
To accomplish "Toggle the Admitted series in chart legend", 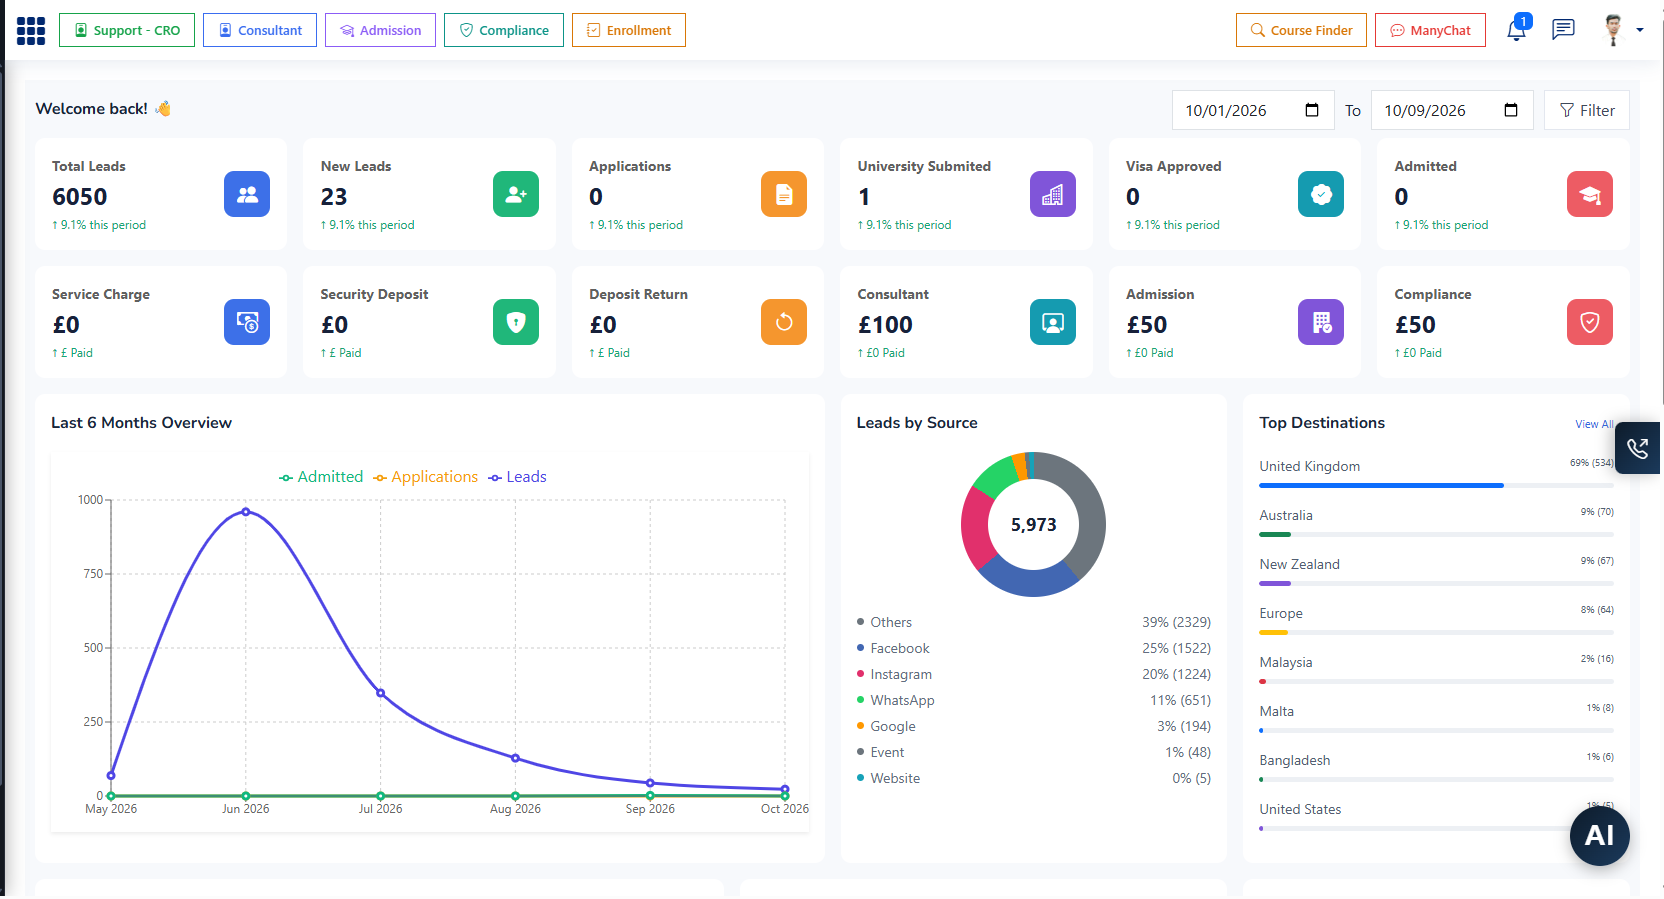I will tap(321, 477).
